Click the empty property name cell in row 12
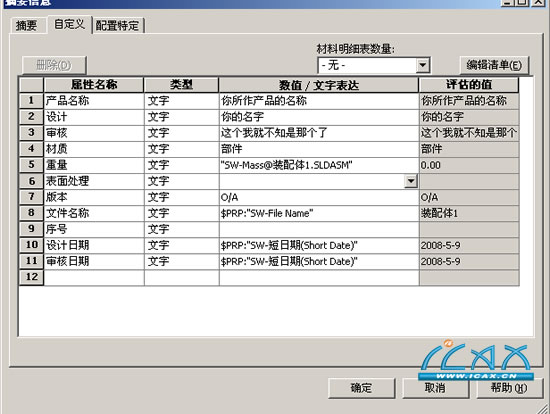550x414 pixels. (x=94, y=277)
